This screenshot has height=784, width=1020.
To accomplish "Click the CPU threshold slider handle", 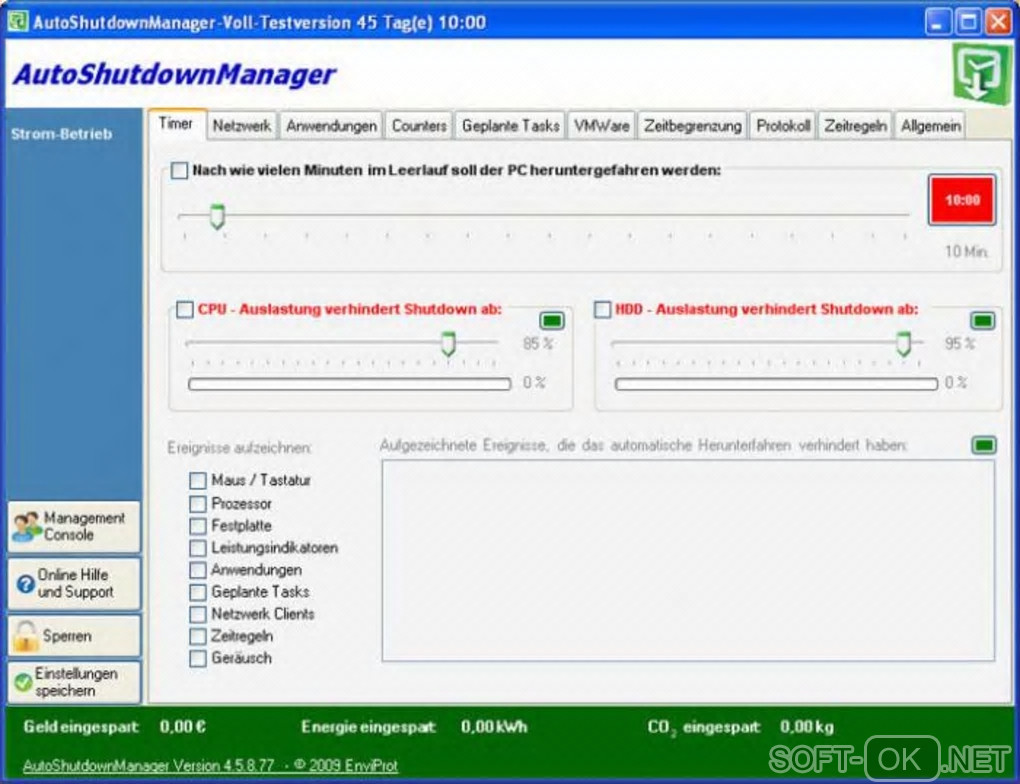I will [x=448, y=343].
